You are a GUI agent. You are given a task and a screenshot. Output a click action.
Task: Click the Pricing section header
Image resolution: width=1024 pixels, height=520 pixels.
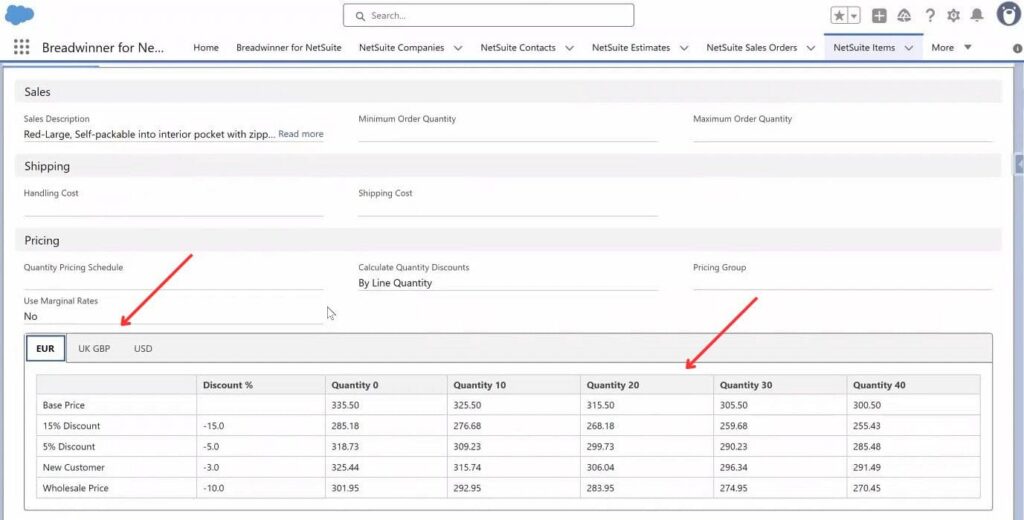[x=508, y=240]
